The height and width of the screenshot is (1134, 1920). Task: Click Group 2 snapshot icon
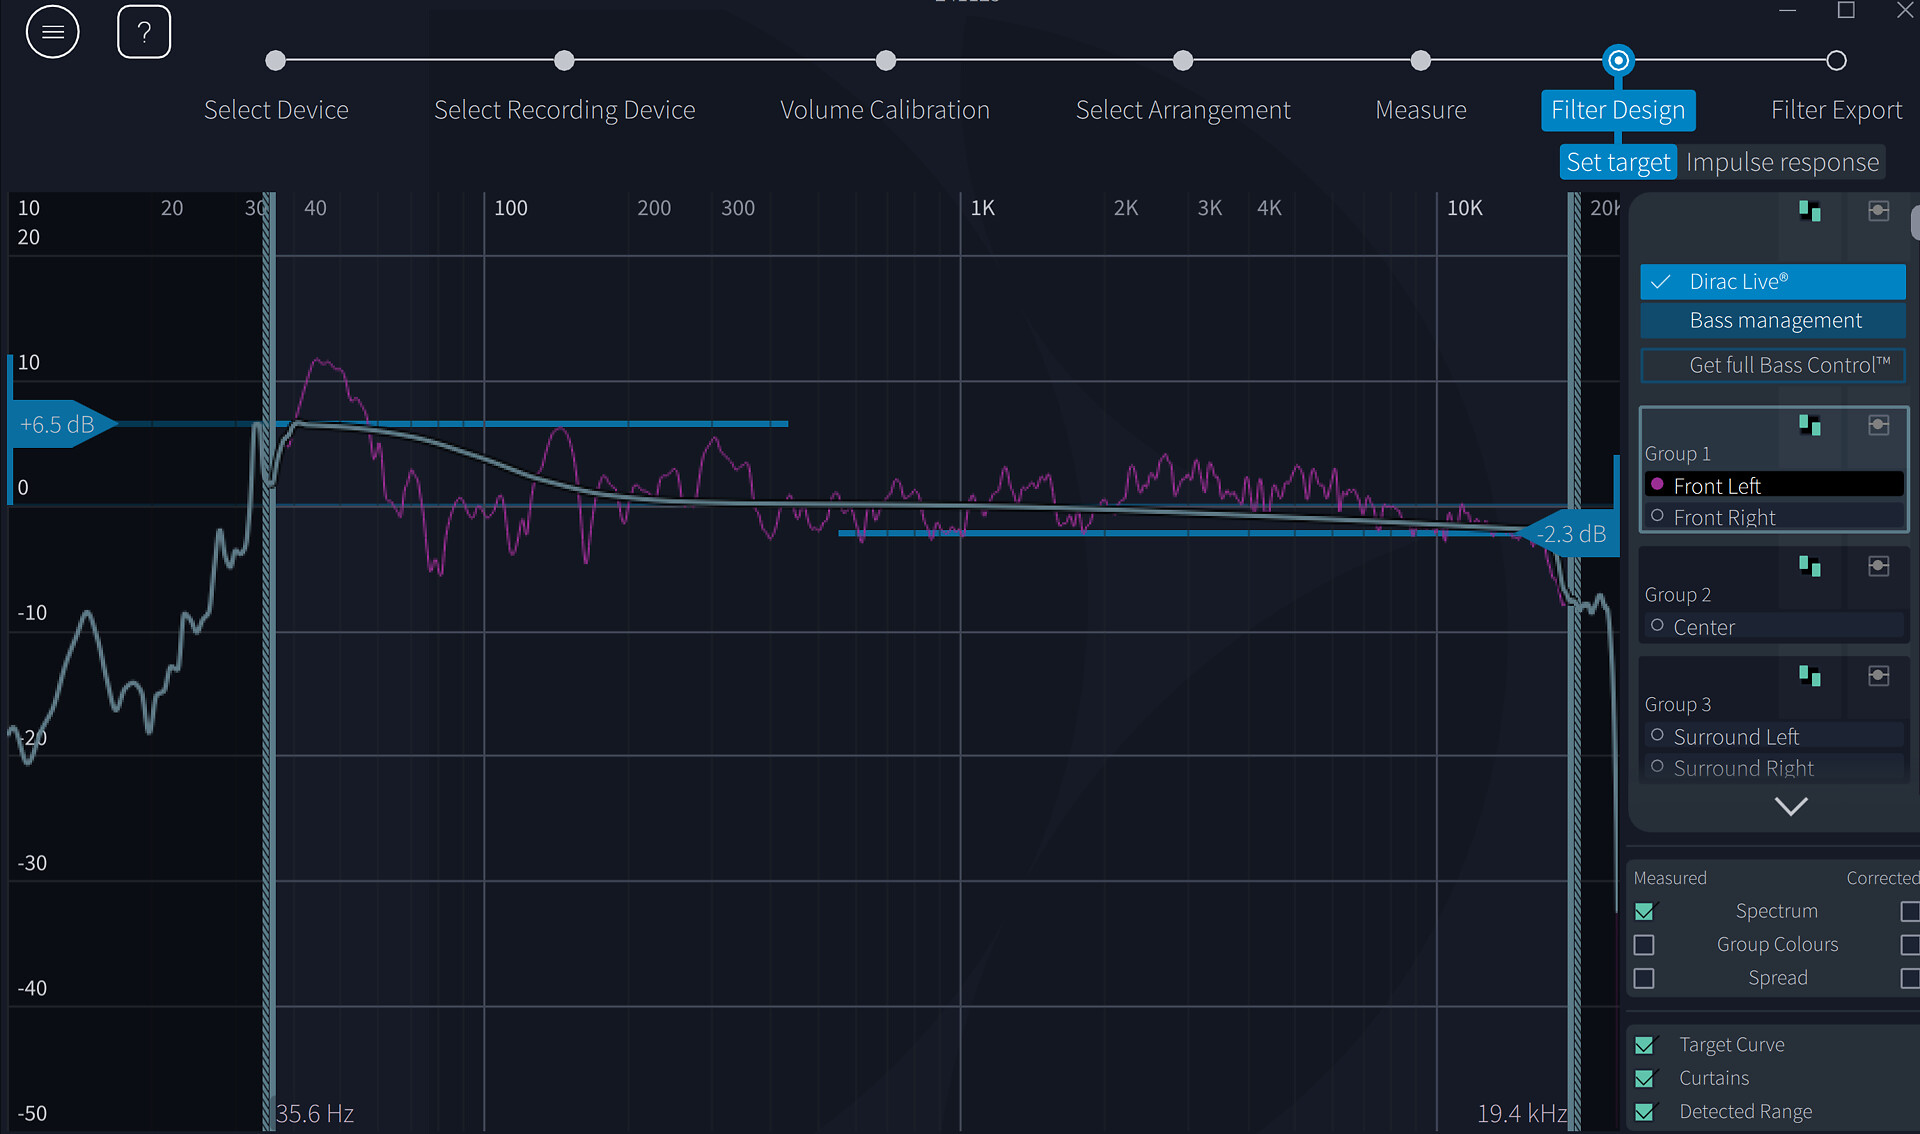1878,566
